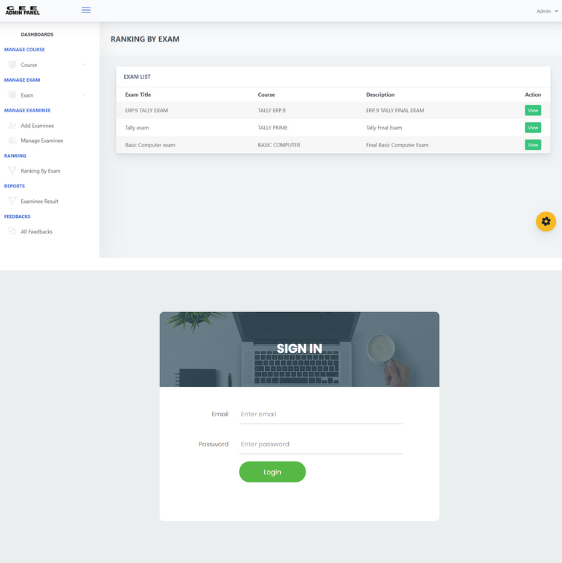Image resolution: width=562 pixels, height=563 pixels.
Task: Click the ERP.9 TALLY EXAM title cell
Action: click(x=147, y=110)
